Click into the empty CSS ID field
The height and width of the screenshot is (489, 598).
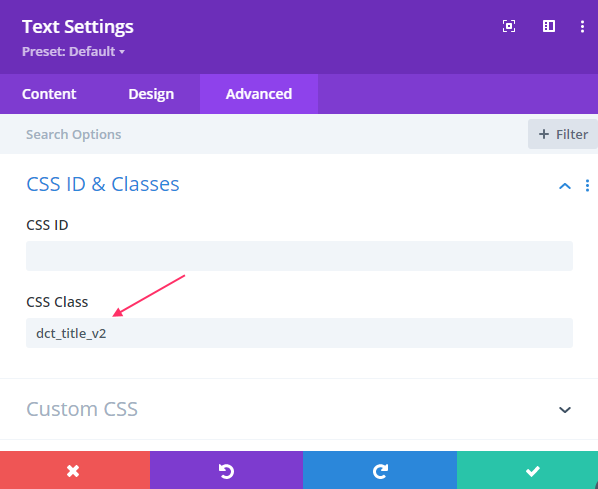click(299, 256)
